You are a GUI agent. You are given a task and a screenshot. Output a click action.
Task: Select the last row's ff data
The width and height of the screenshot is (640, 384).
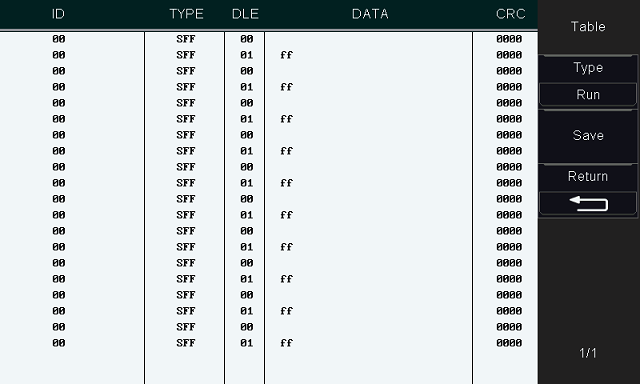tap(287, 343)
